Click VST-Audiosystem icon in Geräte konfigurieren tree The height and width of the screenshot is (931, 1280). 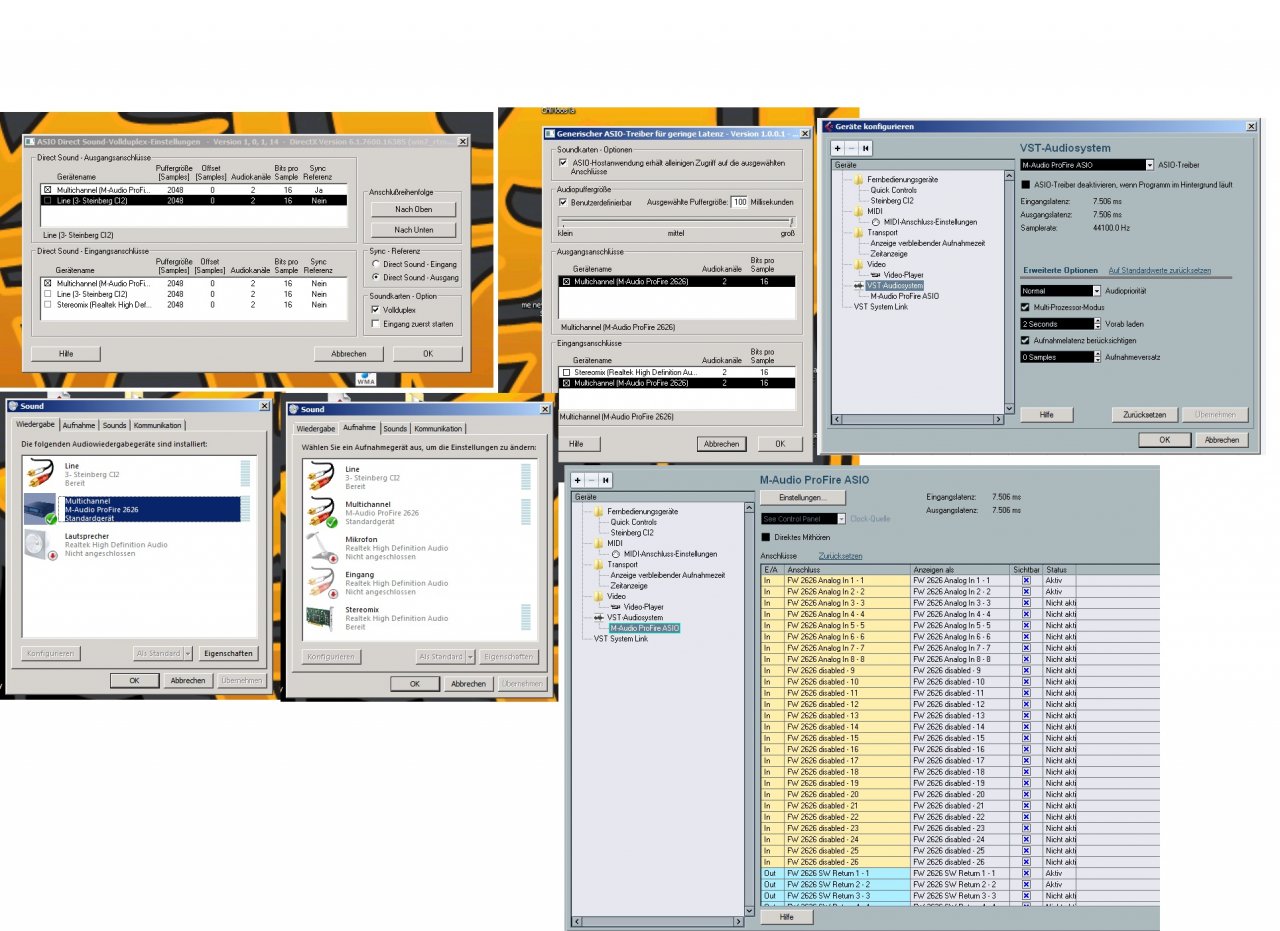(x=859, y=285)
